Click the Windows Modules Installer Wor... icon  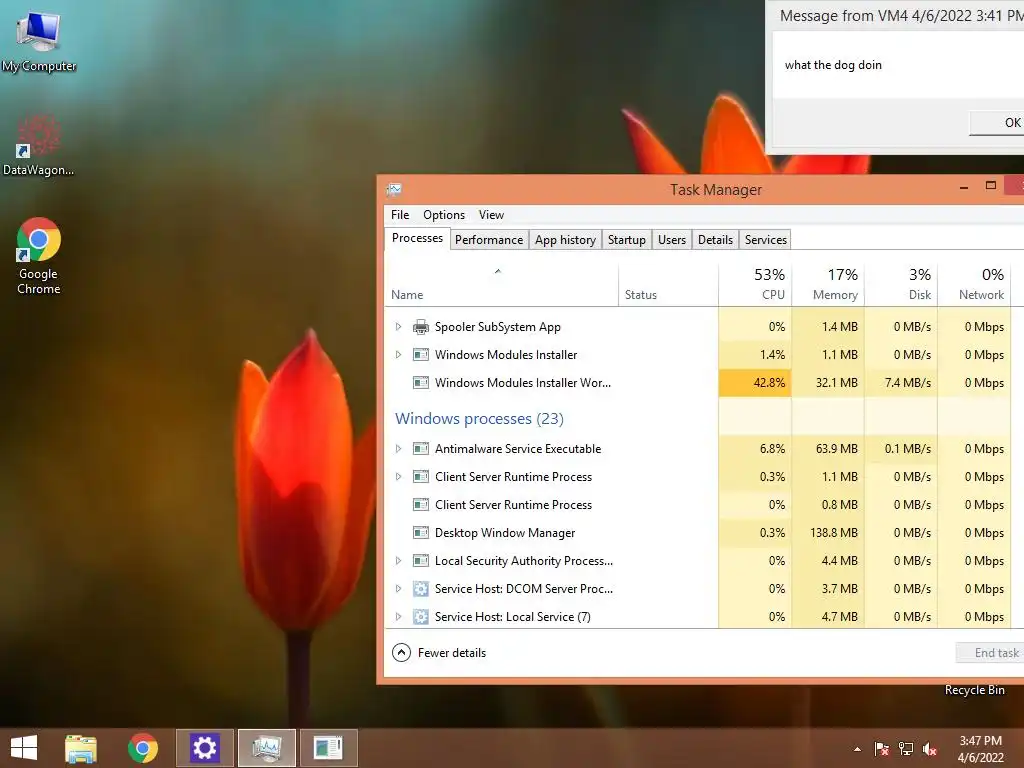pos(421,383)
